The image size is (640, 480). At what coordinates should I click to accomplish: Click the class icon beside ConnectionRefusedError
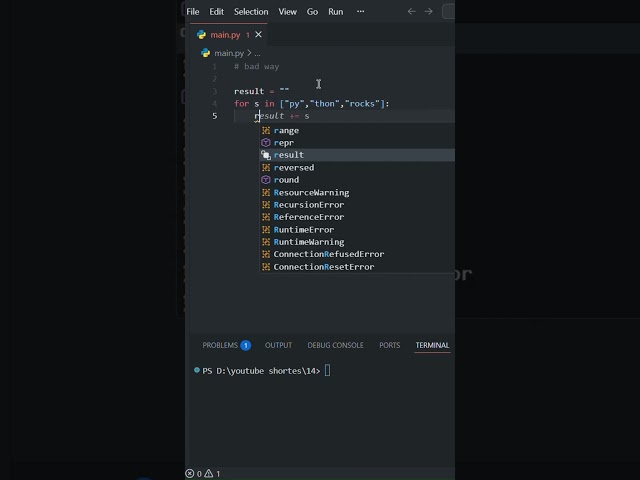tap(266, 254)
